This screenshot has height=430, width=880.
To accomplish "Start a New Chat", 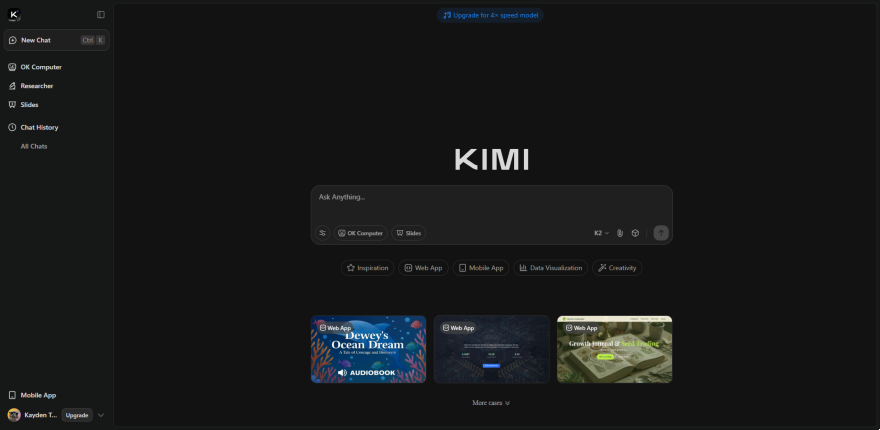I will point(57,40).
